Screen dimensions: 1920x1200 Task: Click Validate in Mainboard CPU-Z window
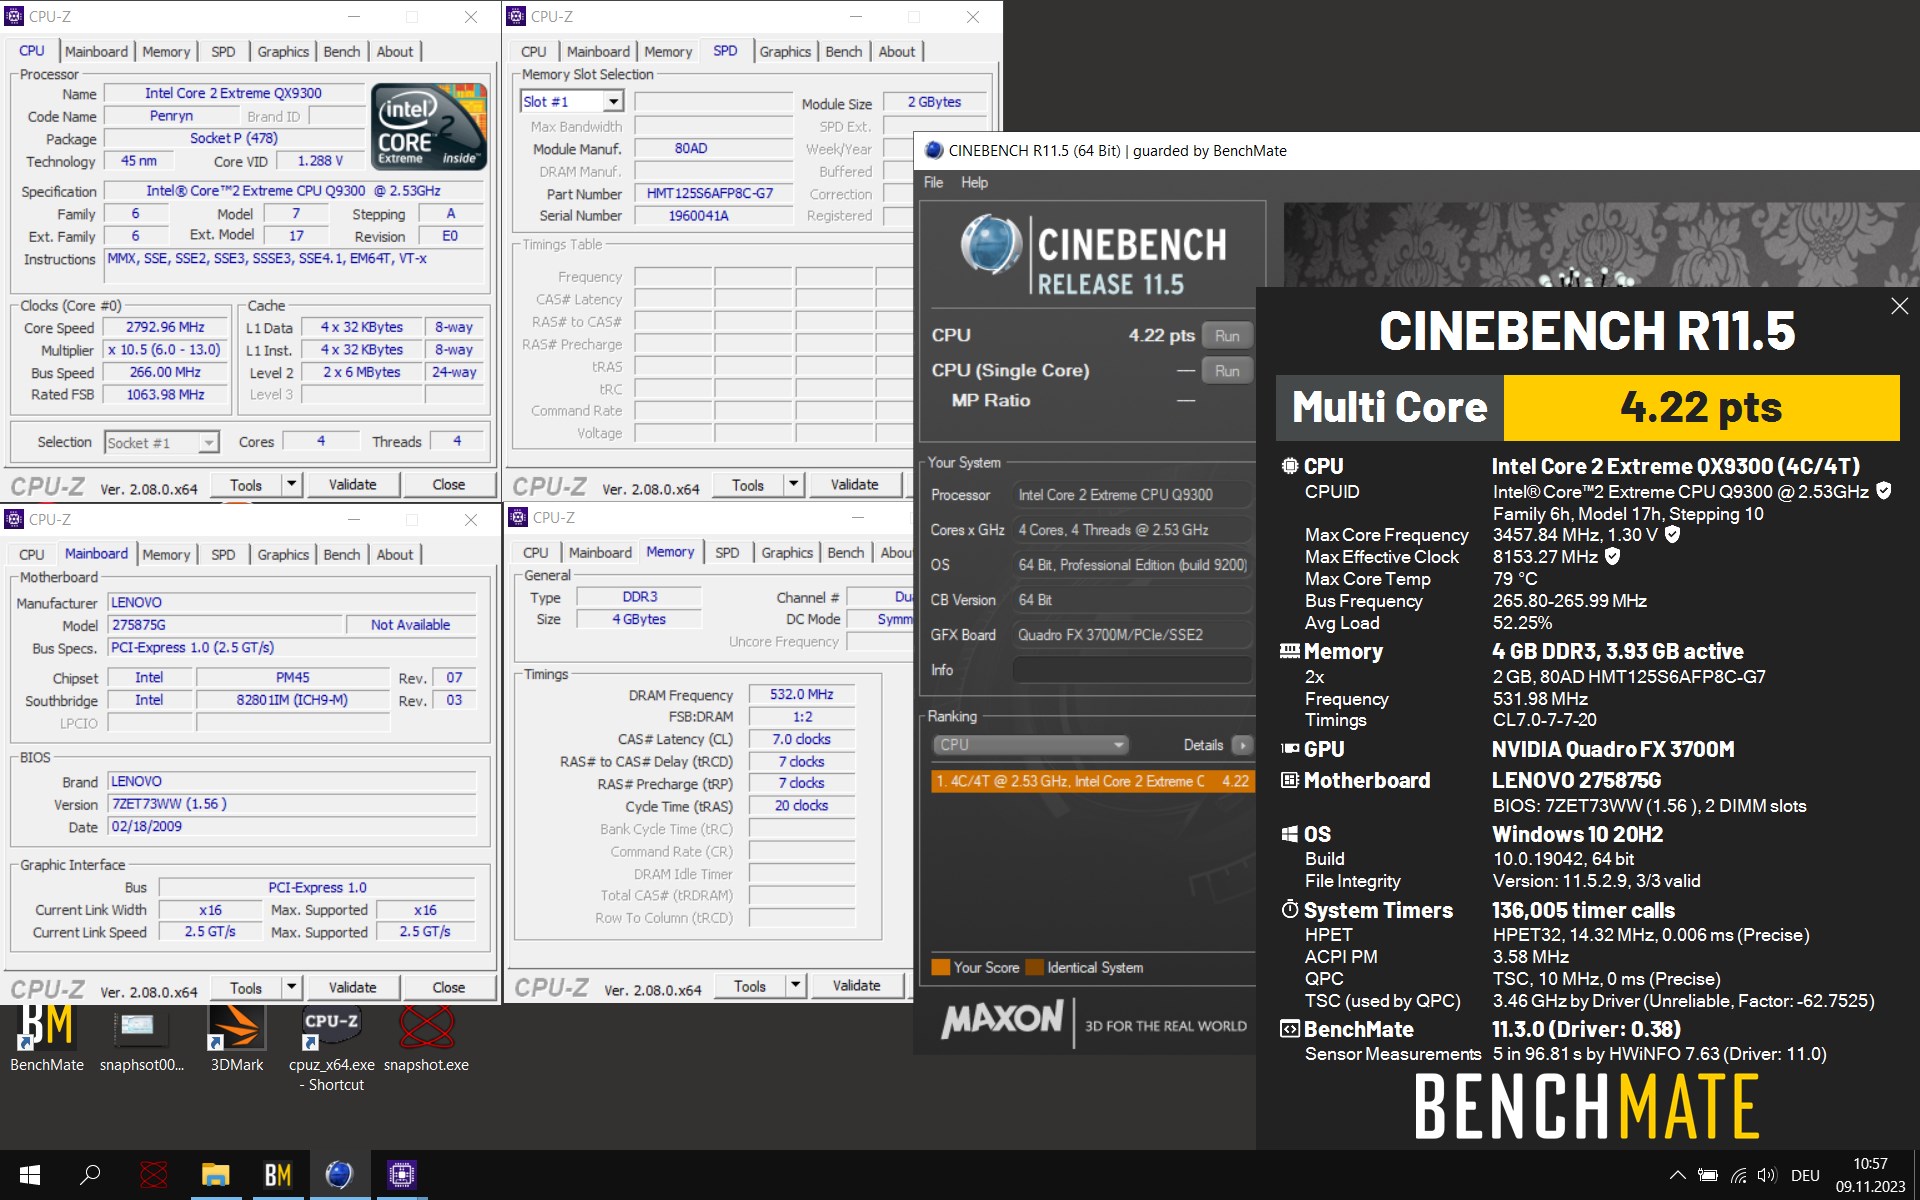point(353,987)
